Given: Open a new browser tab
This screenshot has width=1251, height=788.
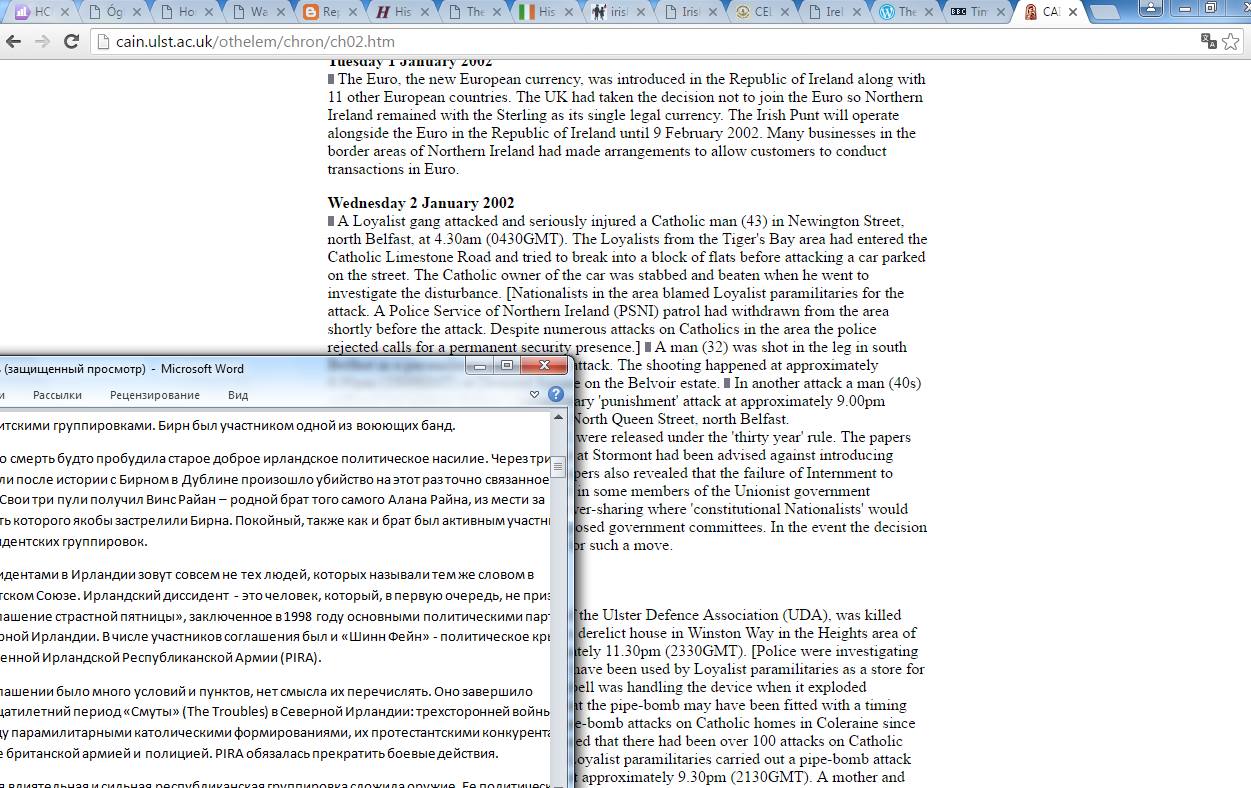Looking at the screenshot, I should pos(1104,12).
